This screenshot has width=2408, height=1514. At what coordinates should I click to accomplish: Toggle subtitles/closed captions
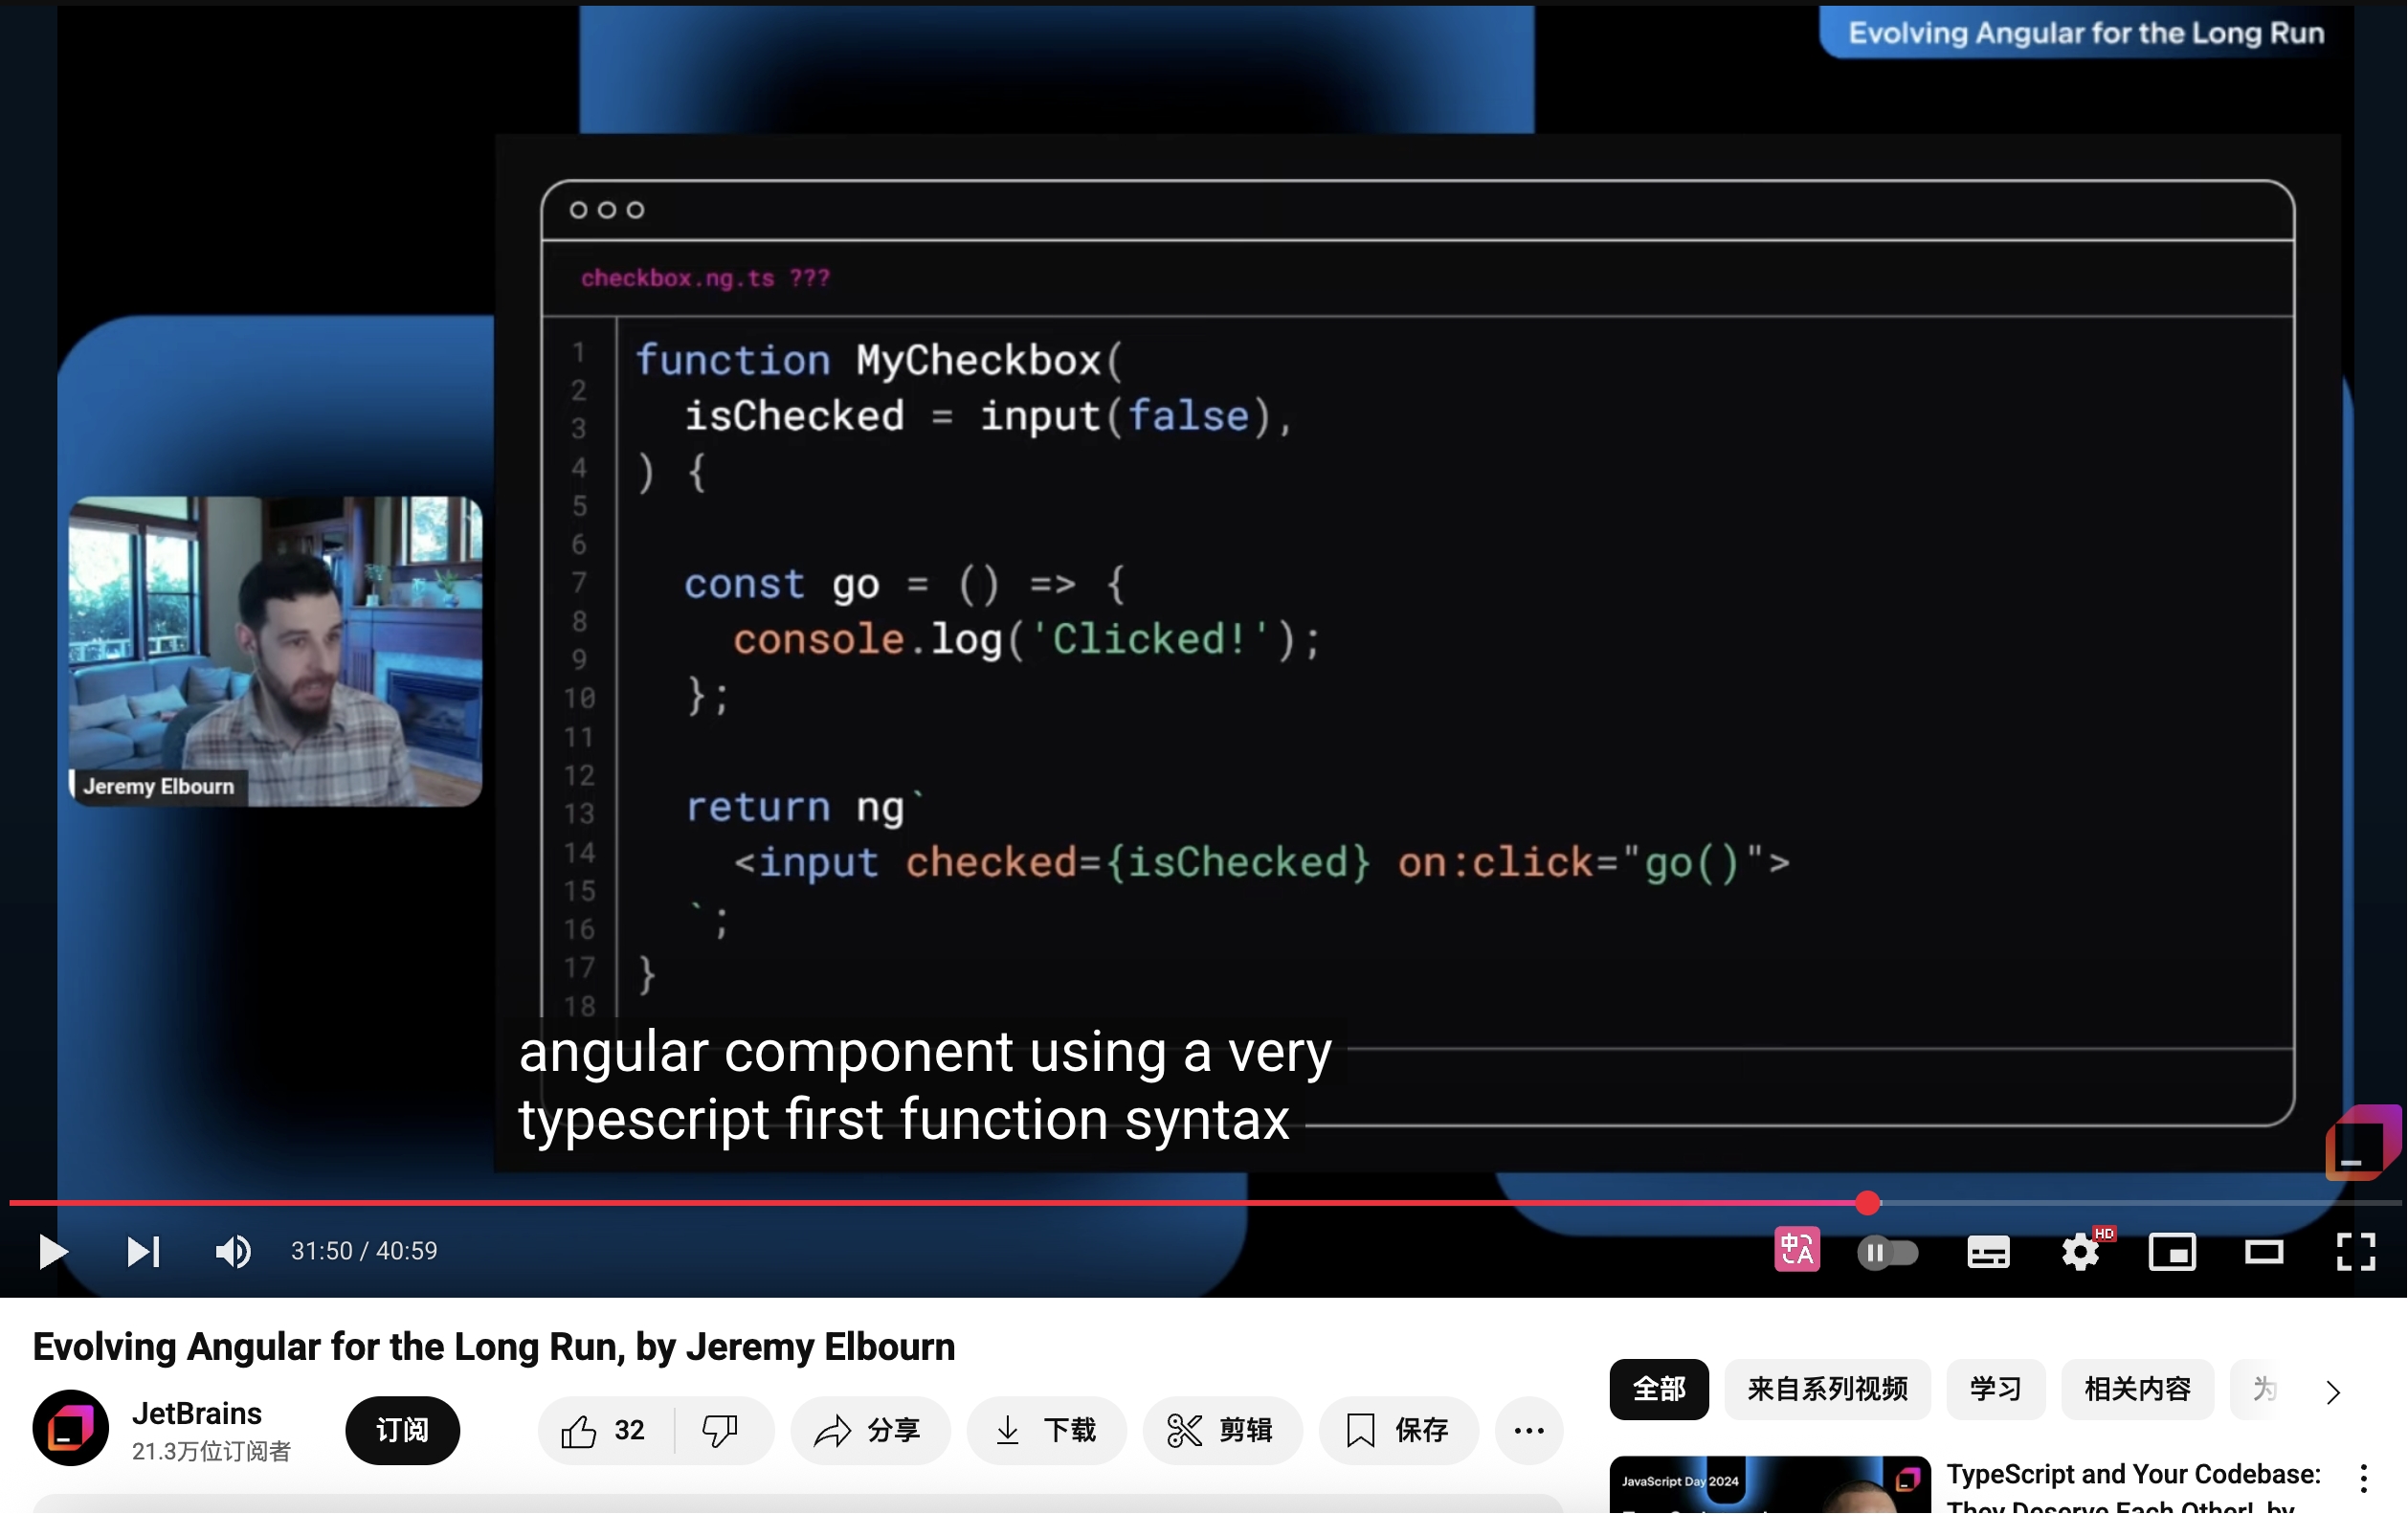tap(1988, 1252)
